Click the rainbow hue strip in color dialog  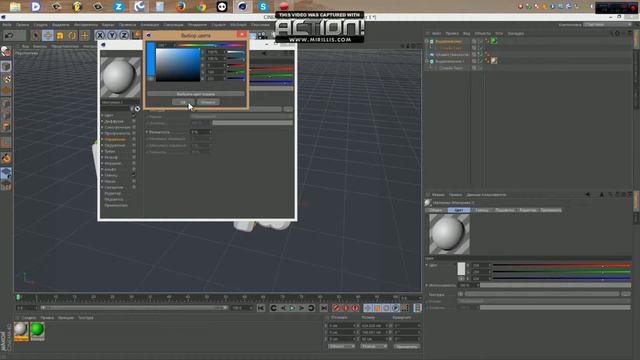pos(211,45)
